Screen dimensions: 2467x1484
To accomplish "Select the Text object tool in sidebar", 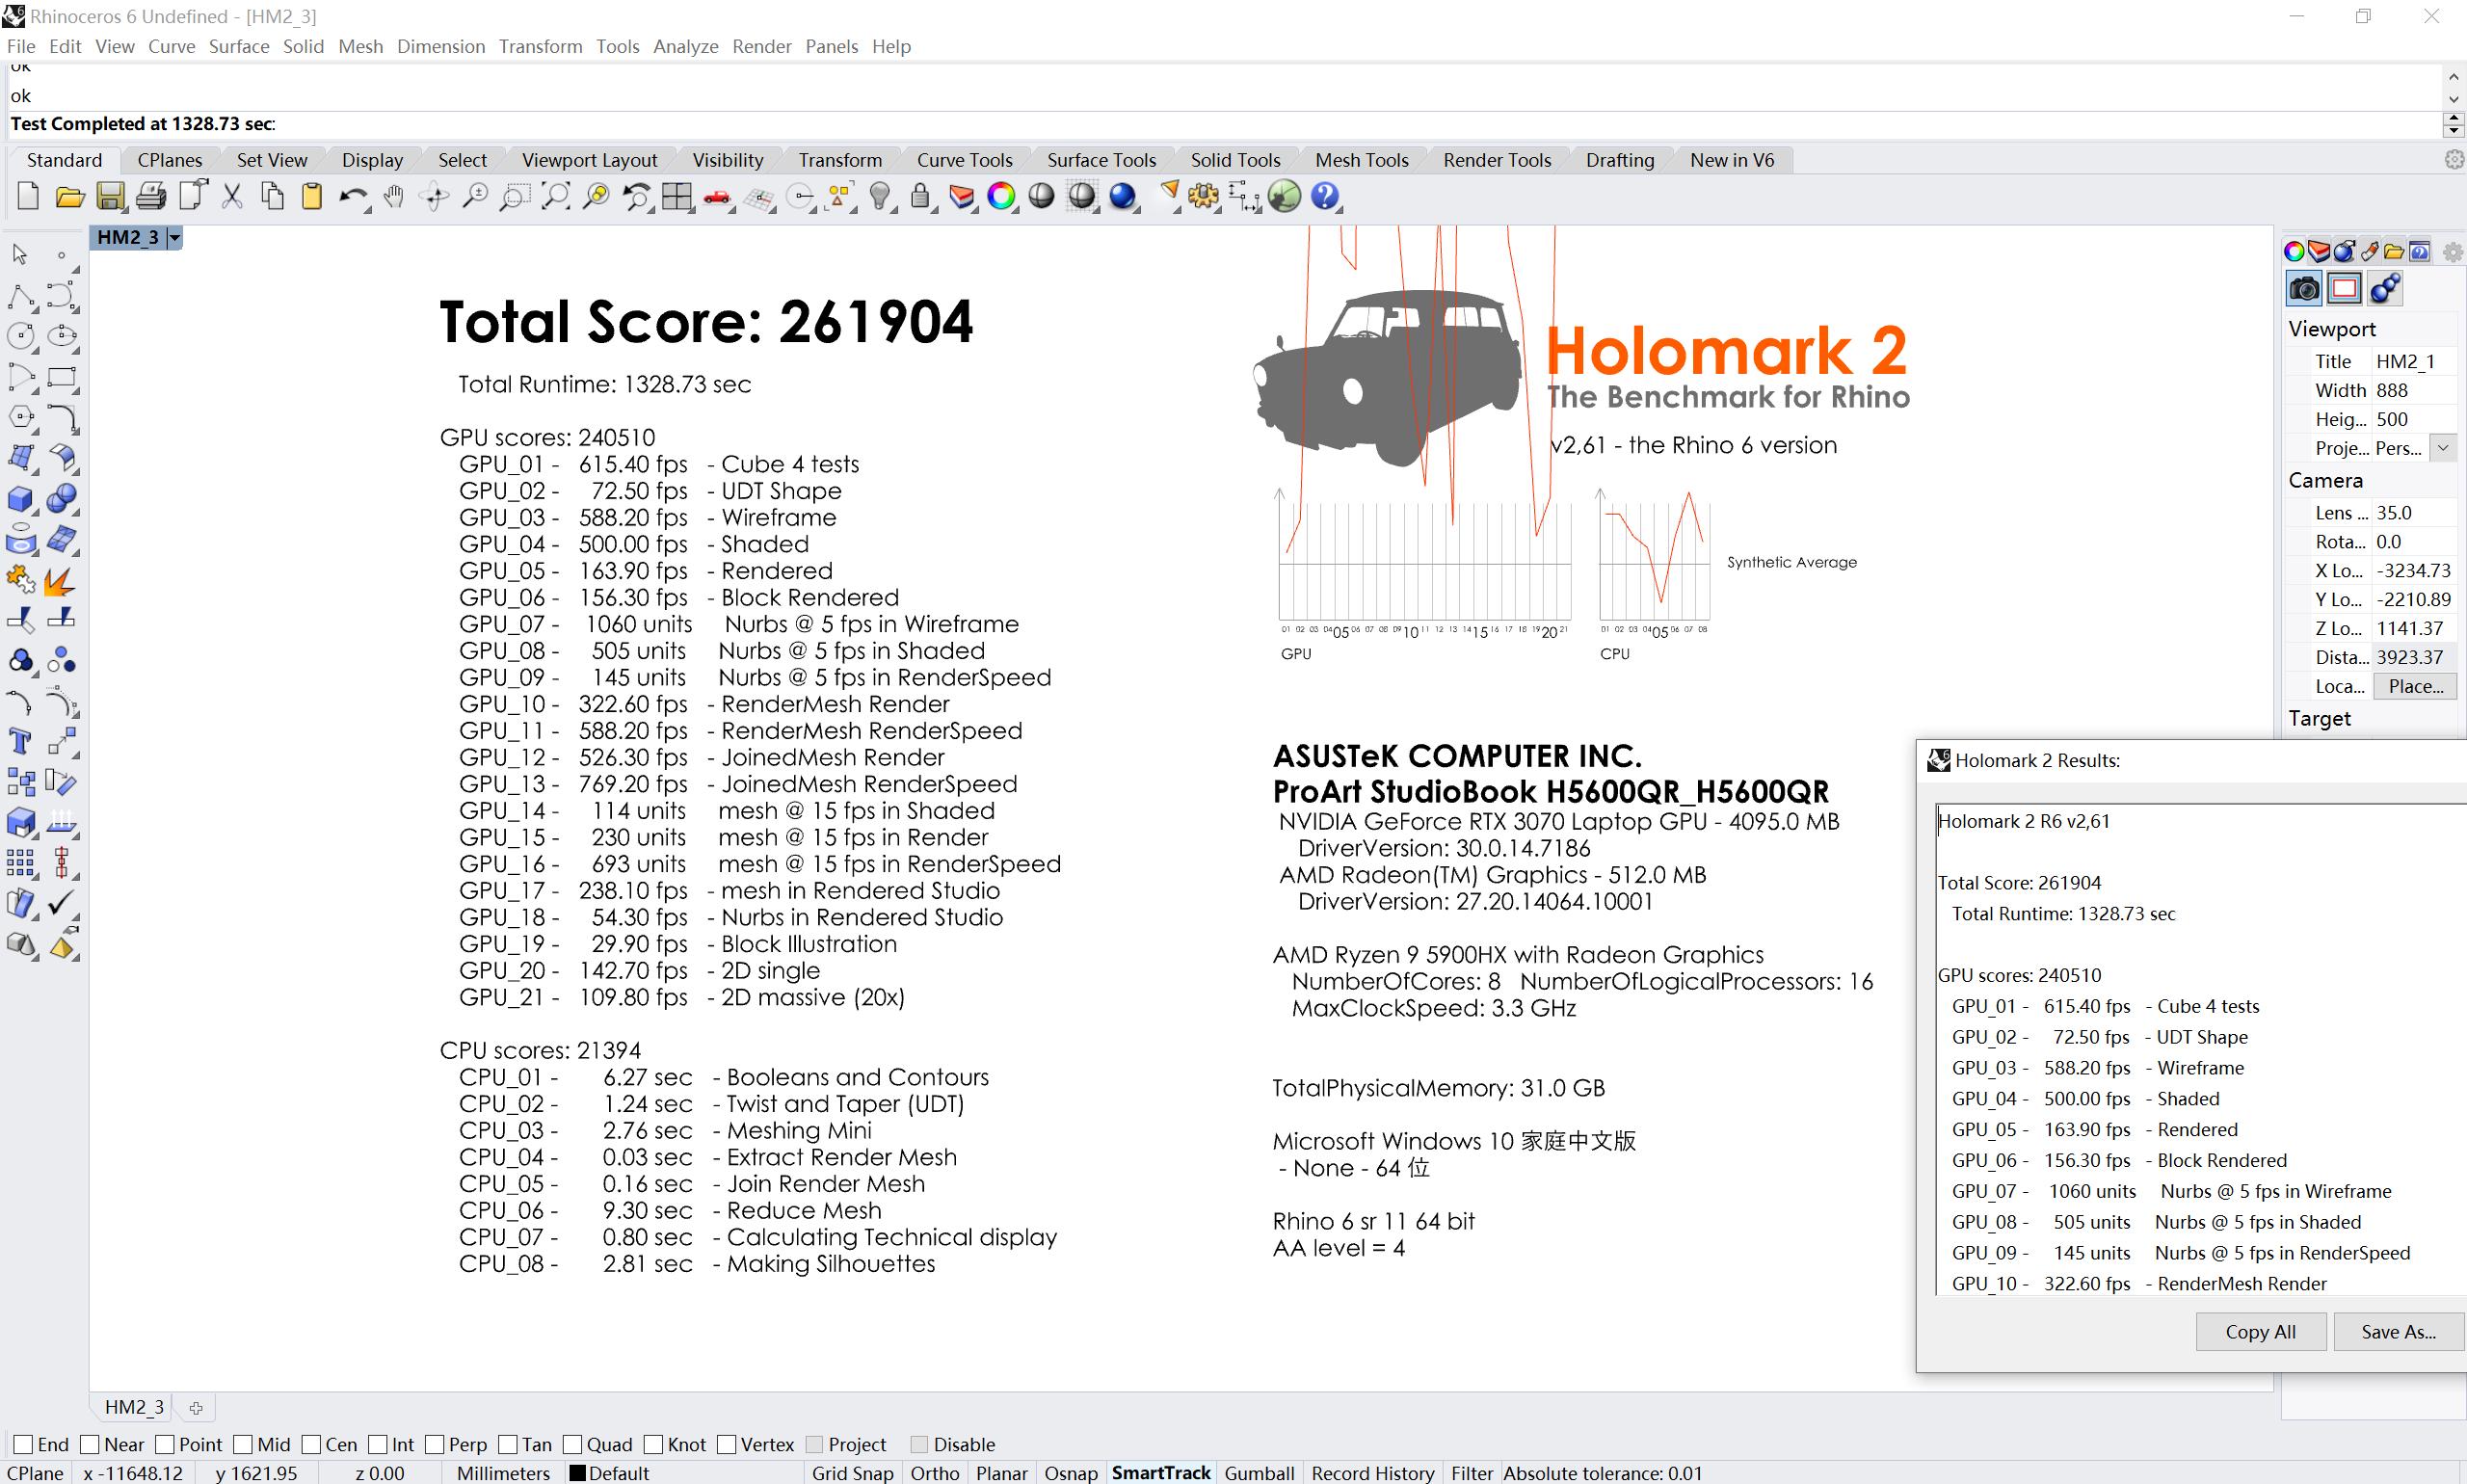I will pyautogui.click(x=20, y=742).
